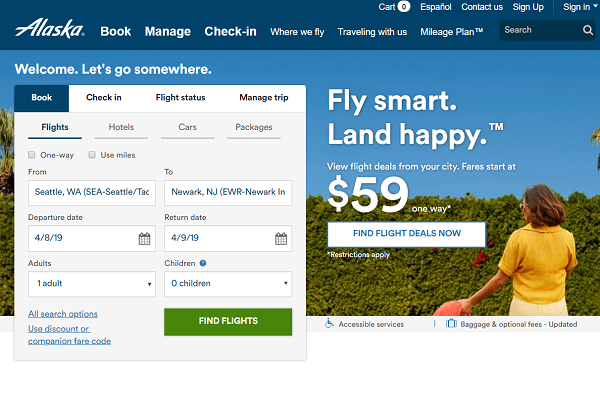Open the return date calendar icon
Image resolution: width=600 pixels, height=393 pixels.
(x=281, y=238)
